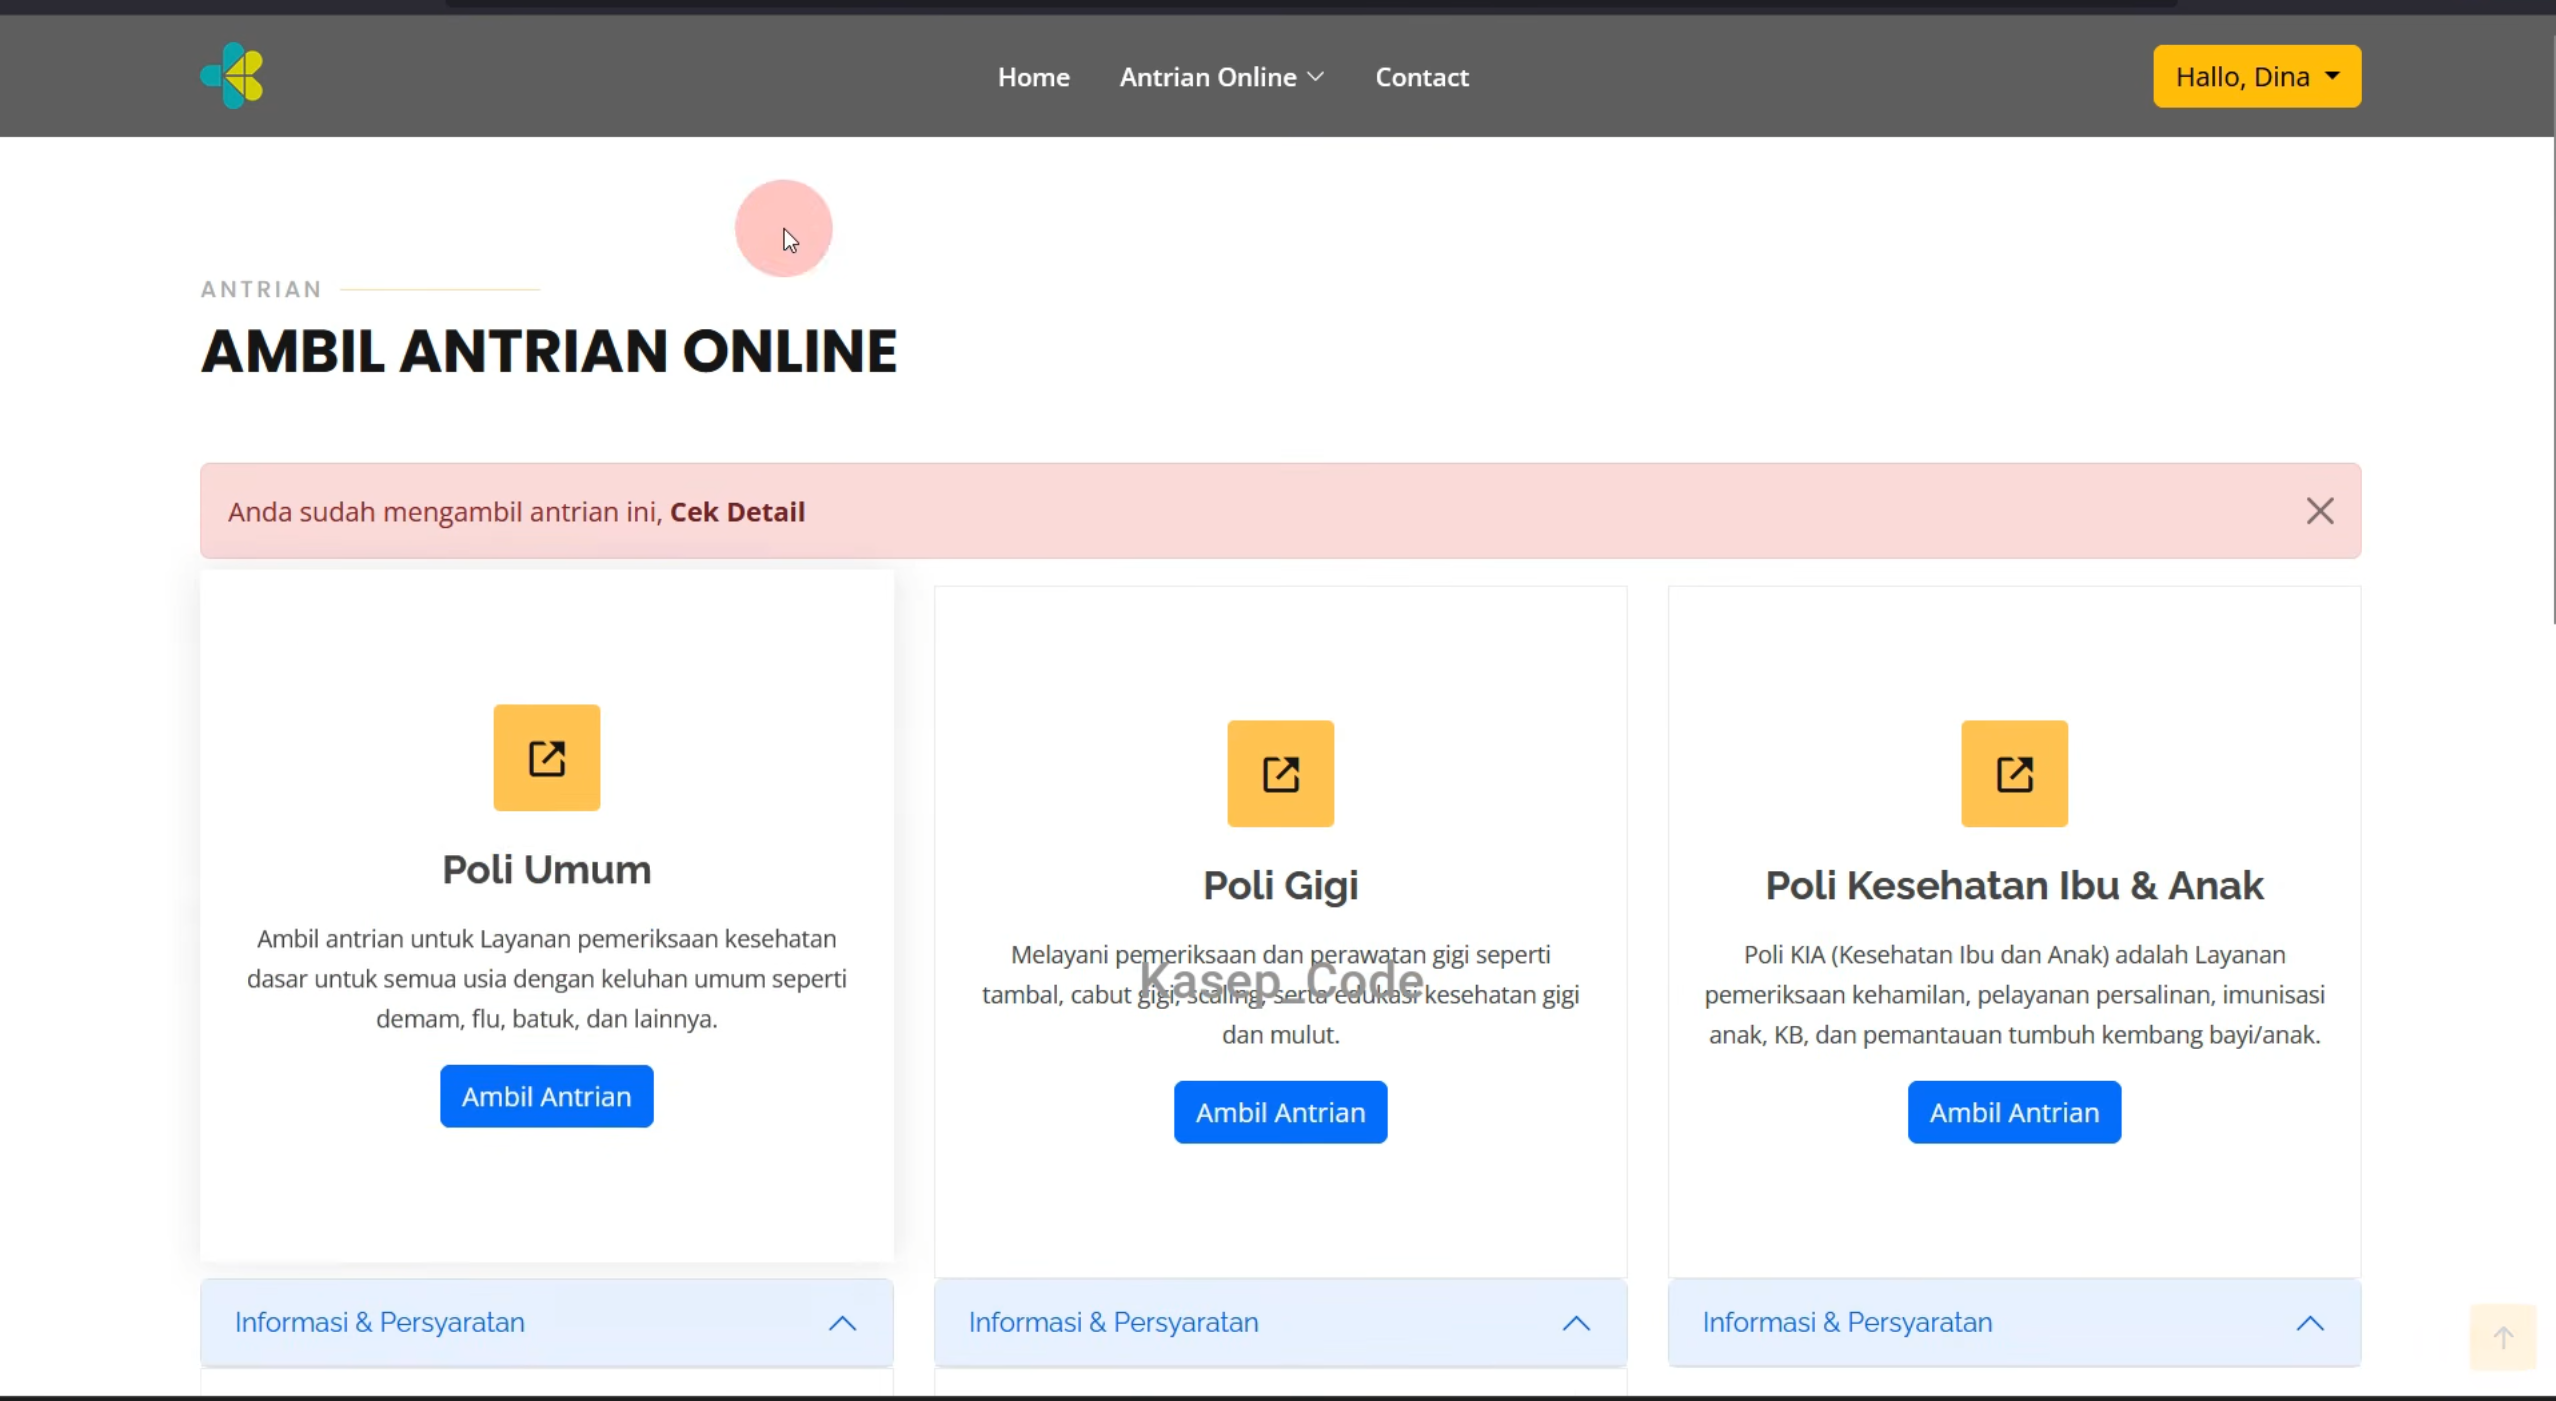2556x1401 pixels.
Task: Collapse Informasi & Persyaratan under Poli Kesehatan Ibu & Anak
Action: [2014, 1322]
